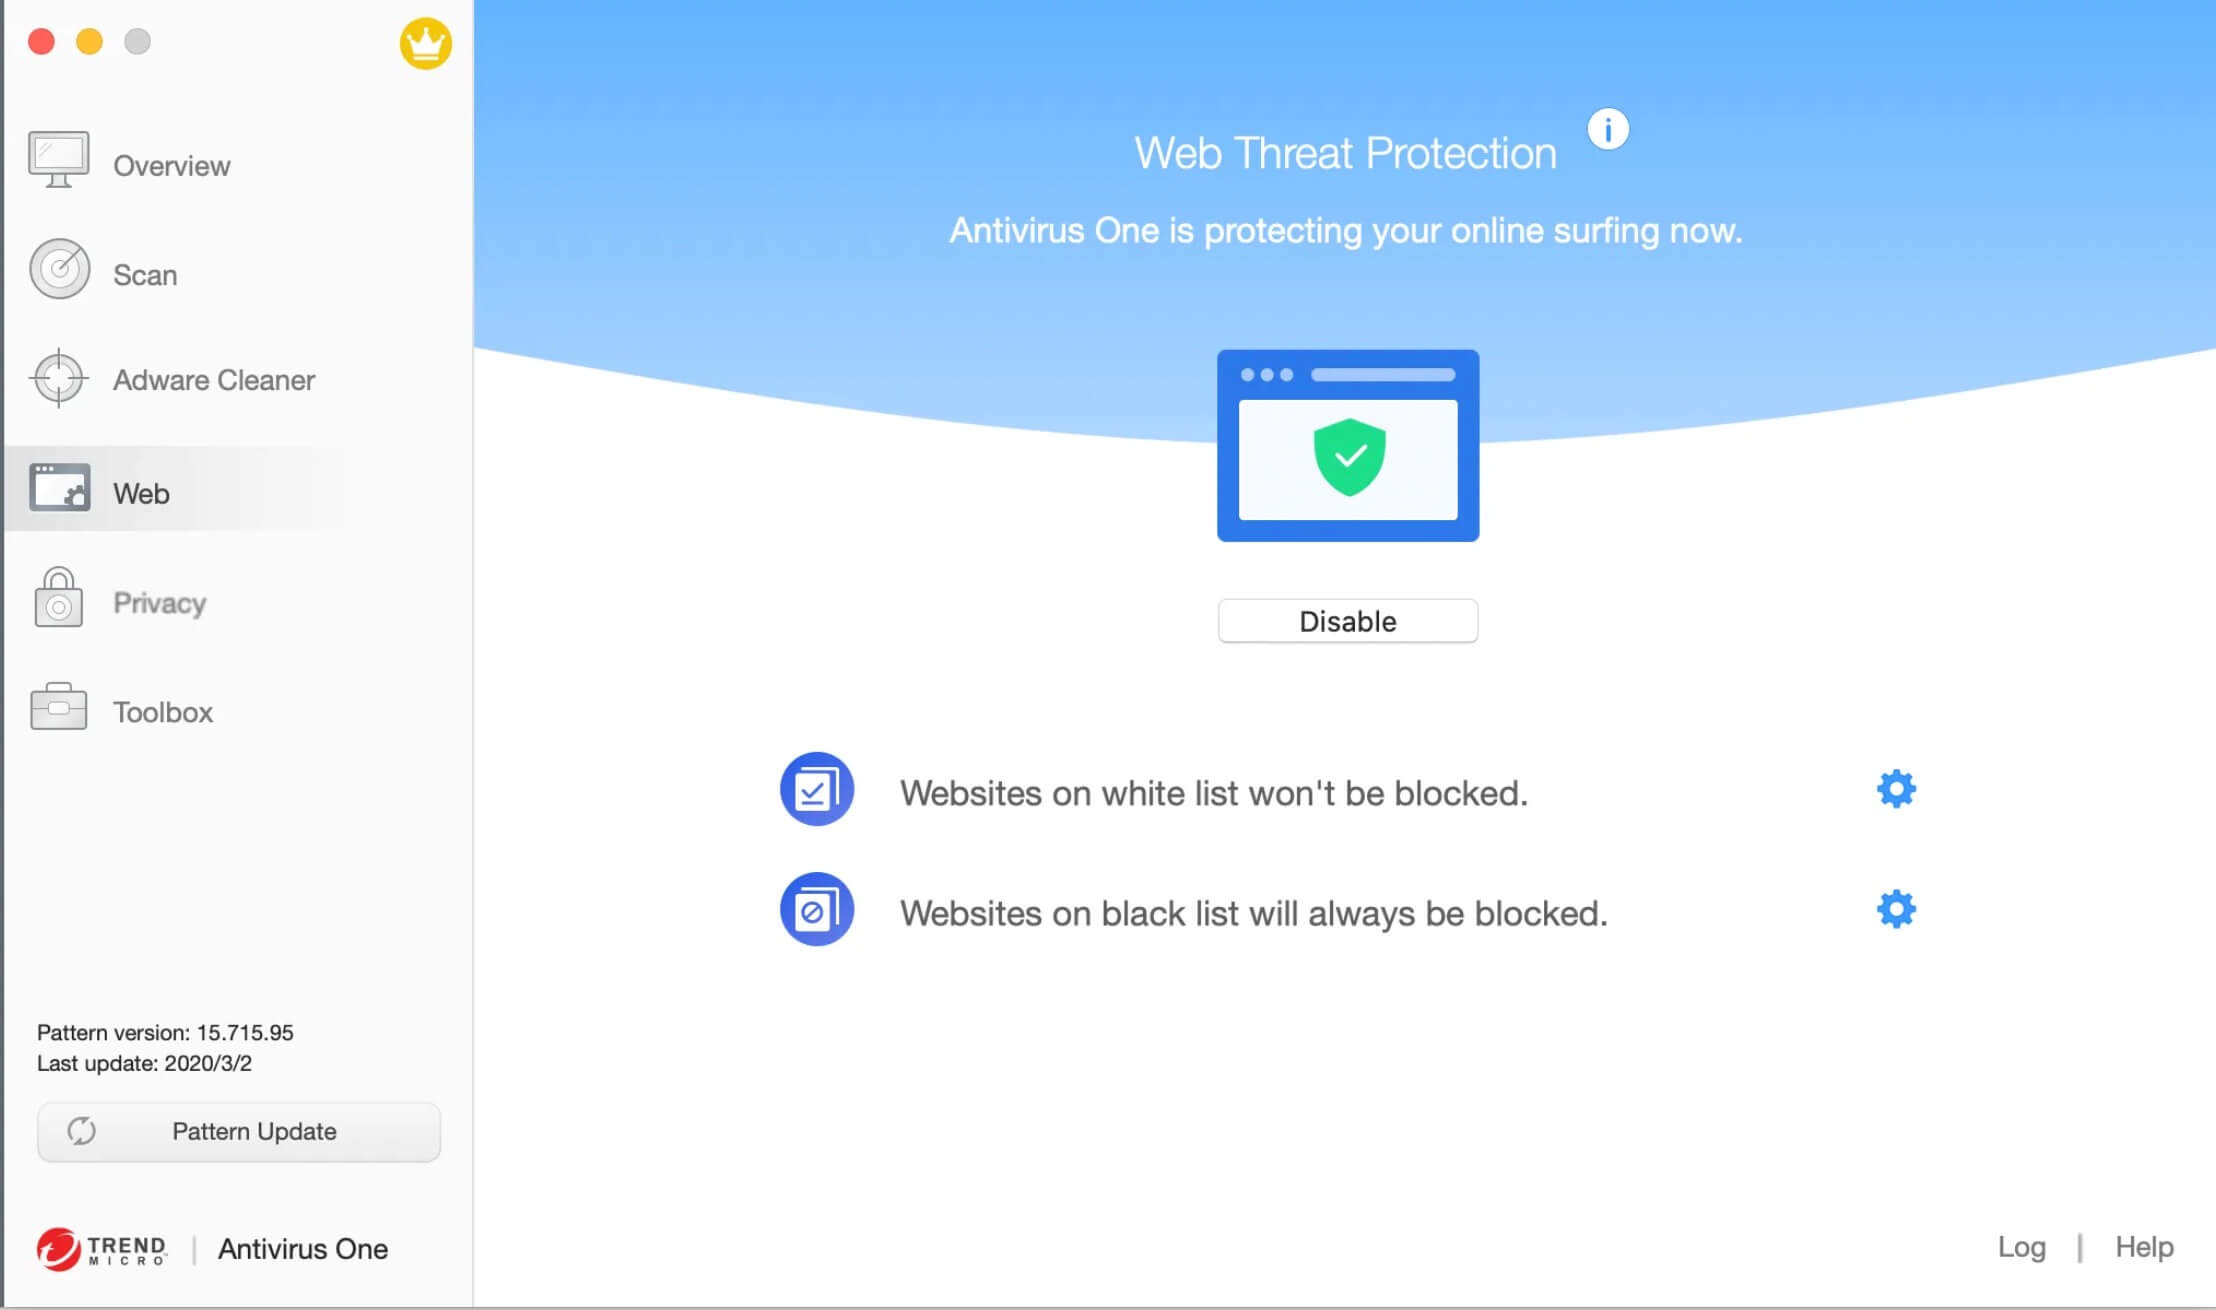The width and height of the screenshot is (2216, 1310).
Task: Click the black list blocked icon
Action: coord(817,909)
